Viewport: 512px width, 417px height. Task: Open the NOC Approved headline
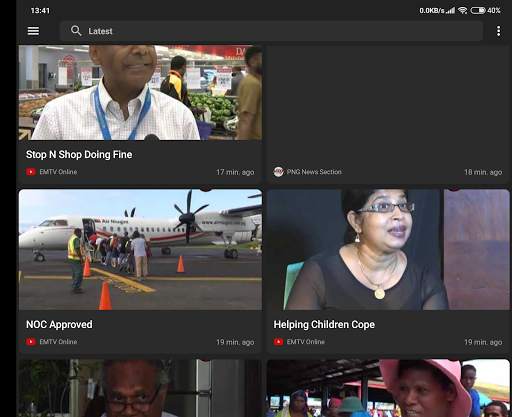click(59, 325)
